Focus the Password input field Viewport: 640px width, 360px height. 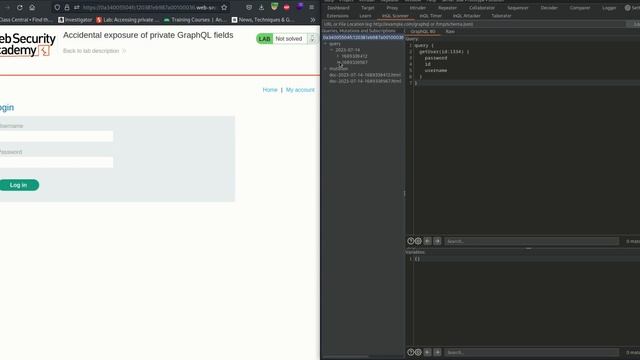56,162
